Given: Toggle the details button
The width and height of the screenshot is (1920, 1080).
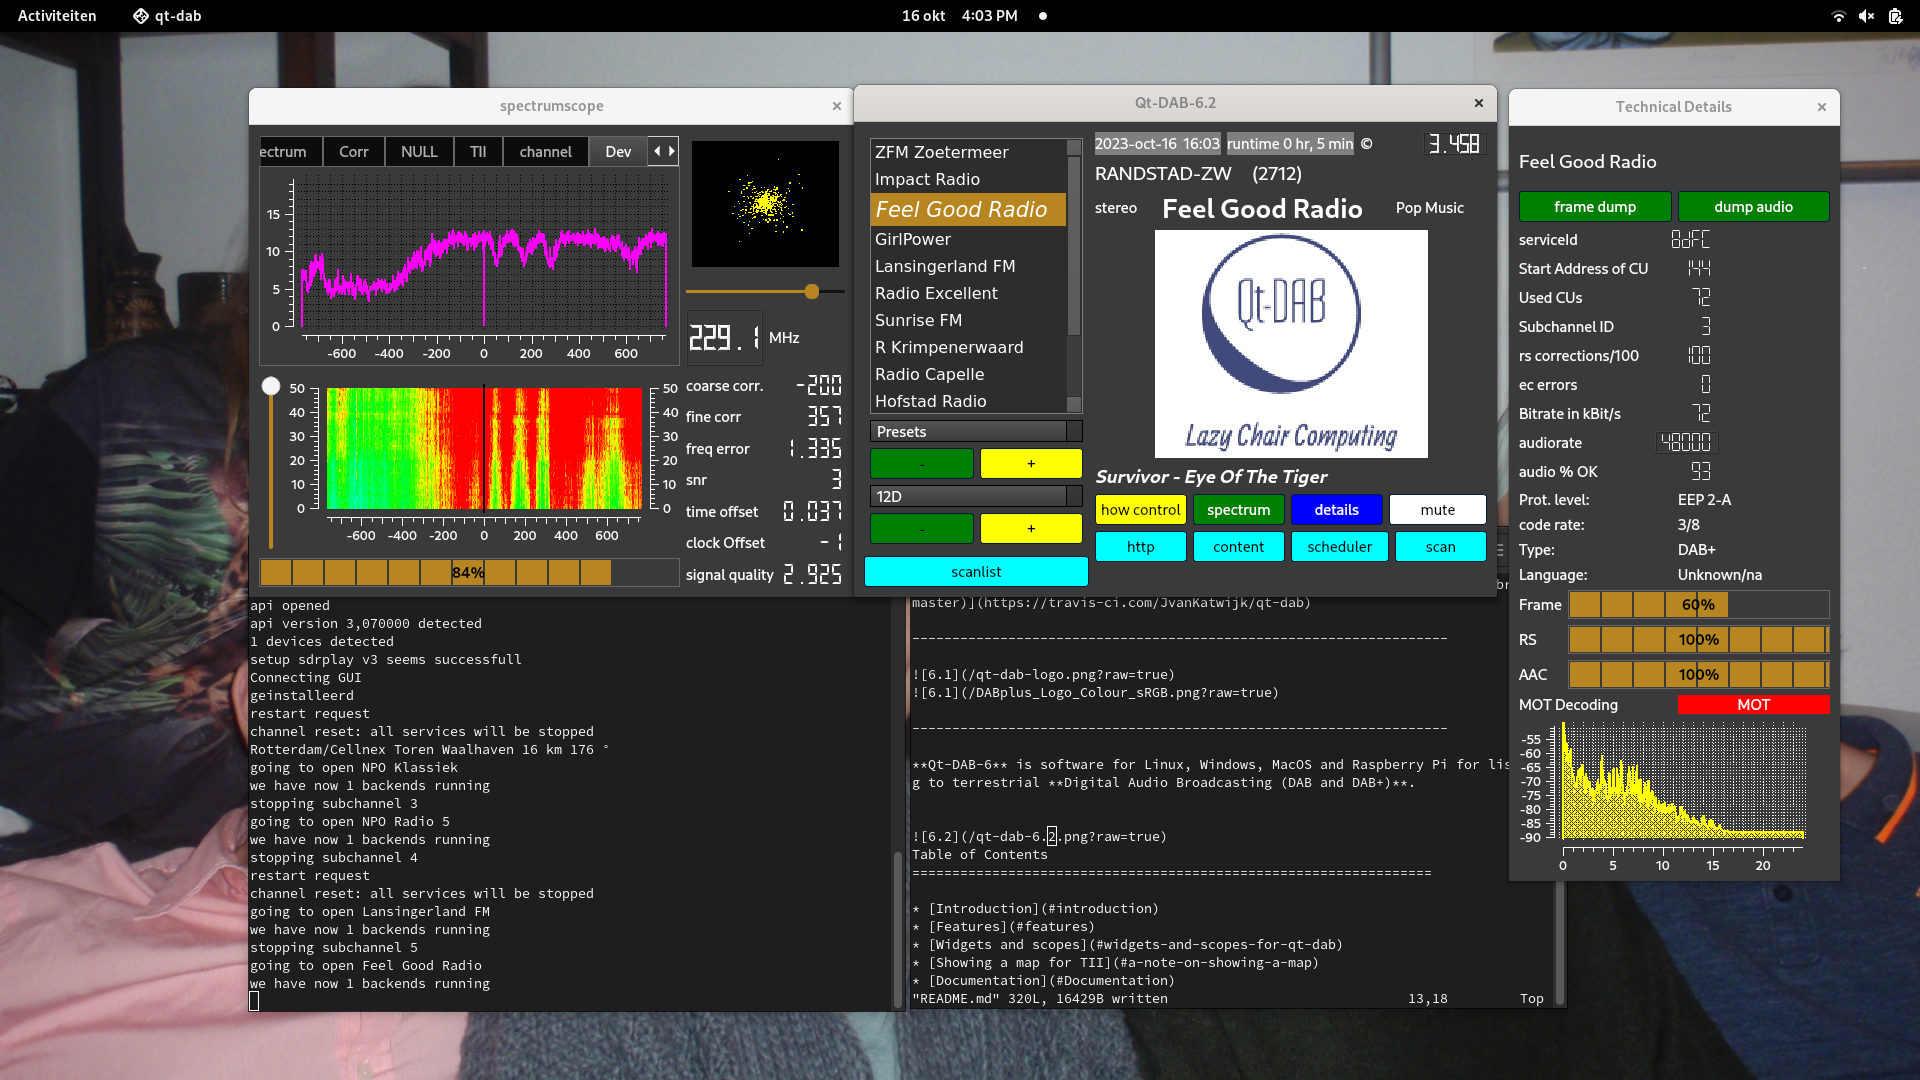Looking at the screenshot, I should (1337, 509).
